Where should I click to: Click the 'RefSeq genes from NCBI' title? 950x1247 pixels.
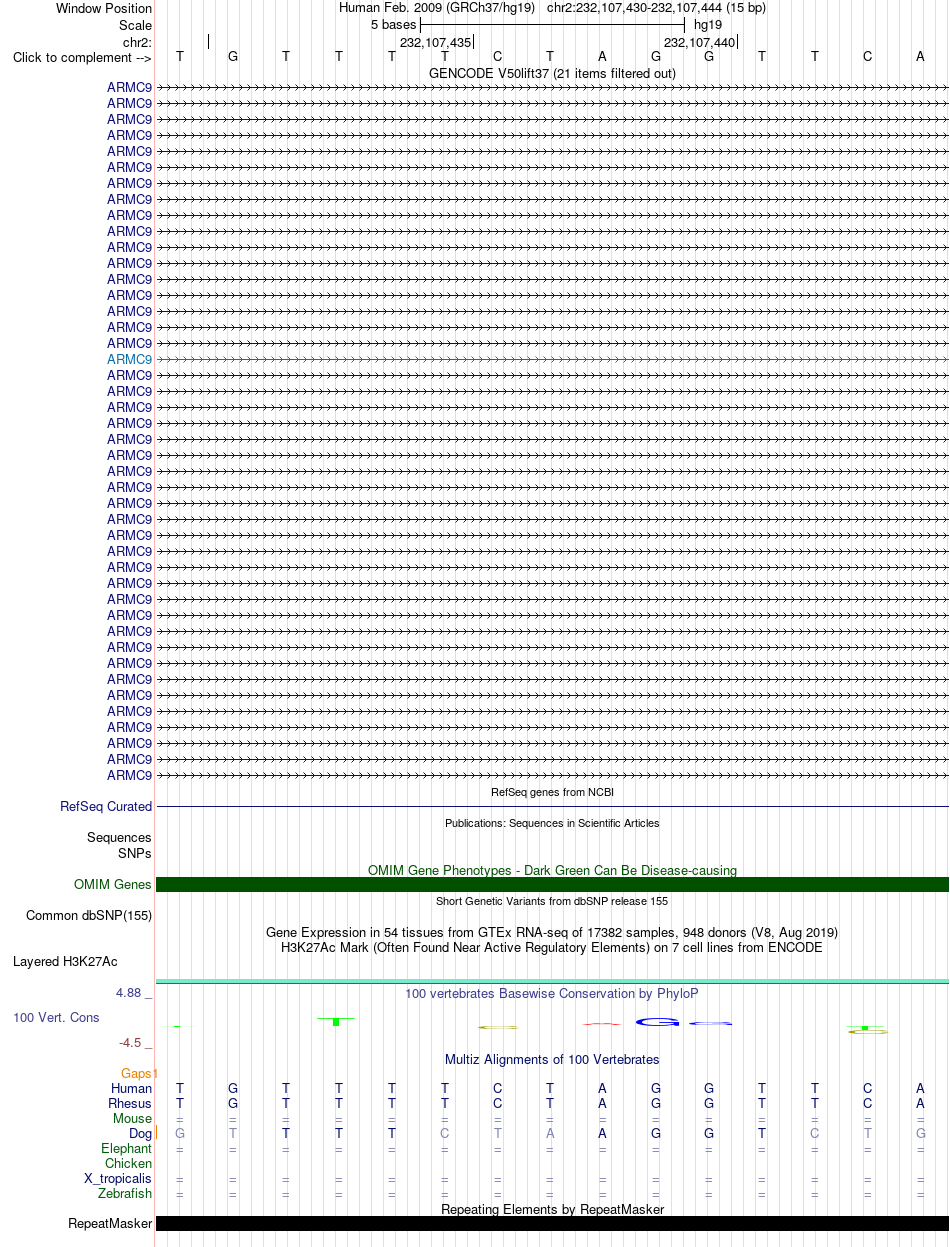[552, 792]
